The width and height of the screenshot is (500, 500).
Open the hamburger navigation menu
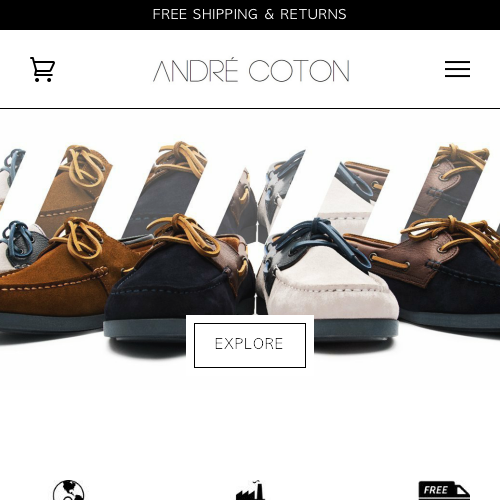(457, 69)
